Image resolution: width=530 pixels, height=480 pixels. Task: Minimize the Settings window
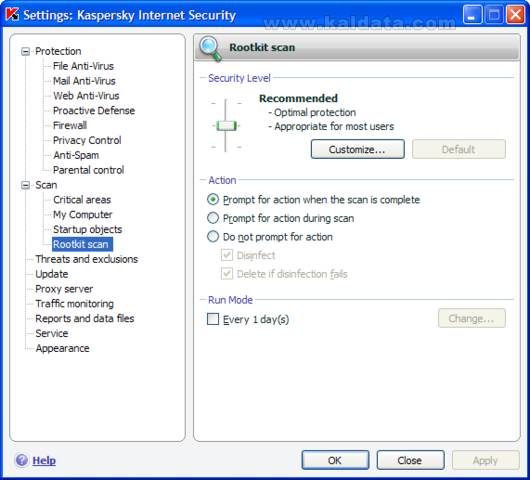tap(472, 15)
